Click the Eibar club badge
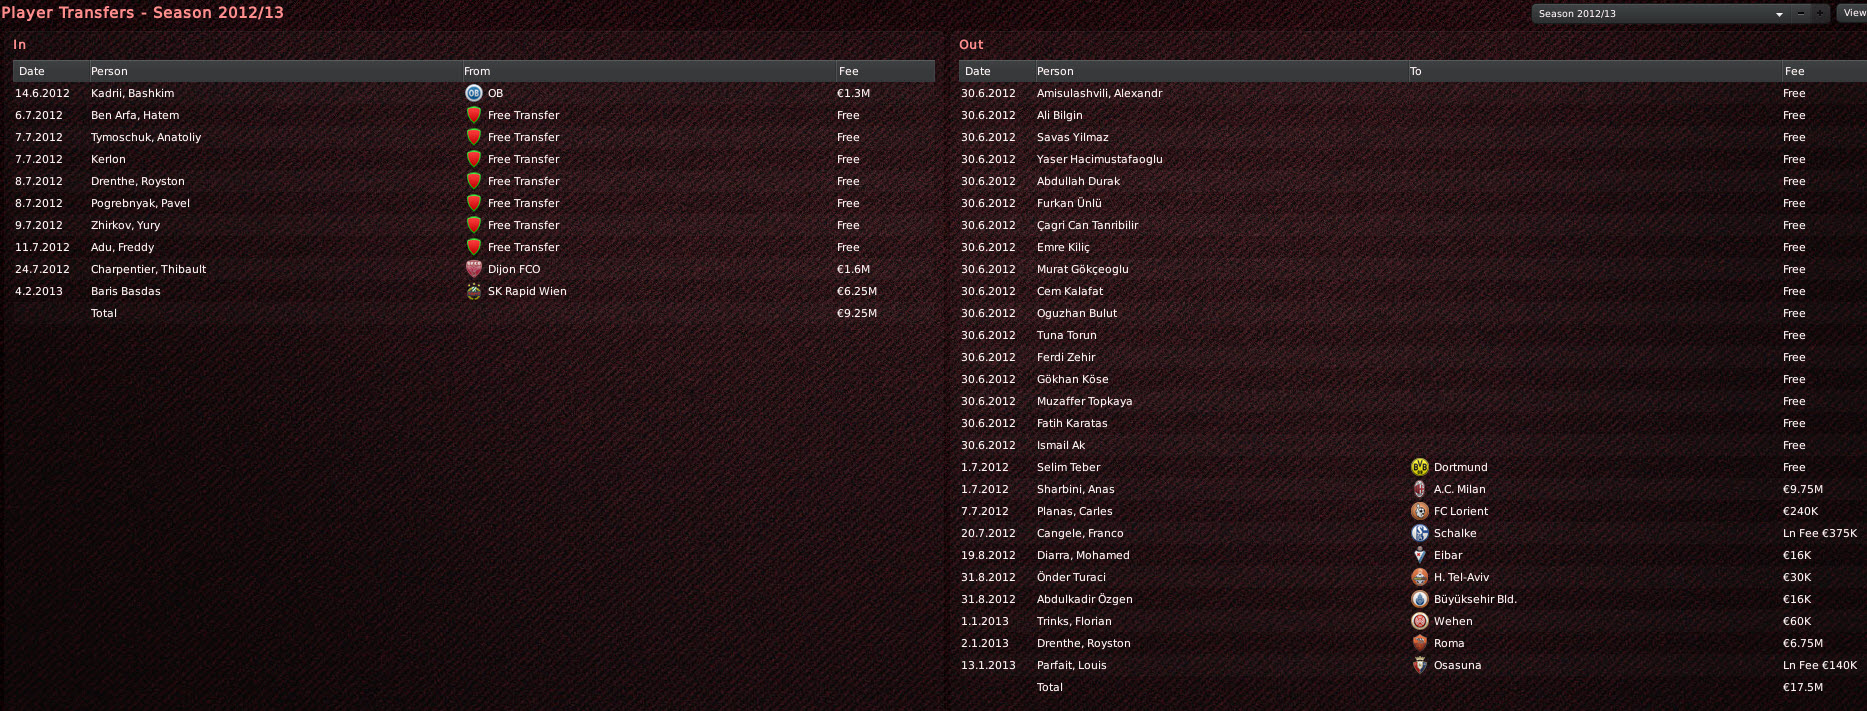The image size is (1867, 711). click(1420, 555)
